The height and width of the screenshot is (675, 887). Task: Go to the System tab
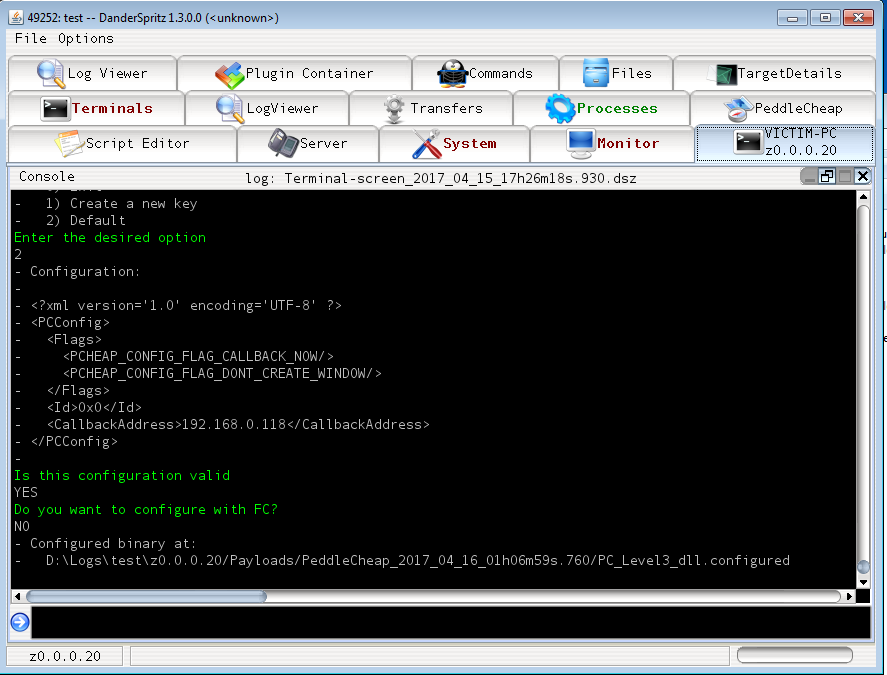pyautogui.click(x=454, y=144)
